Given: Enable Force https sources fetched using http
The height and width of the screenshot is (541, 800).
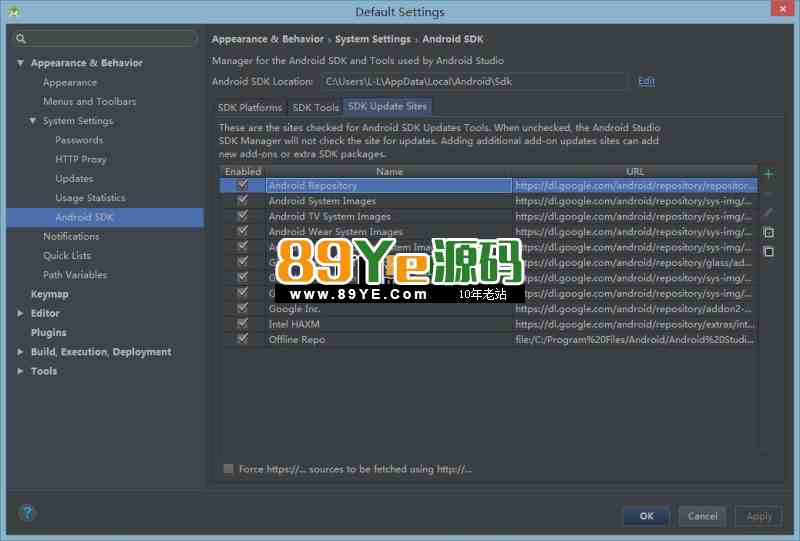Looking at the screenshot, I should pos(229,469).
